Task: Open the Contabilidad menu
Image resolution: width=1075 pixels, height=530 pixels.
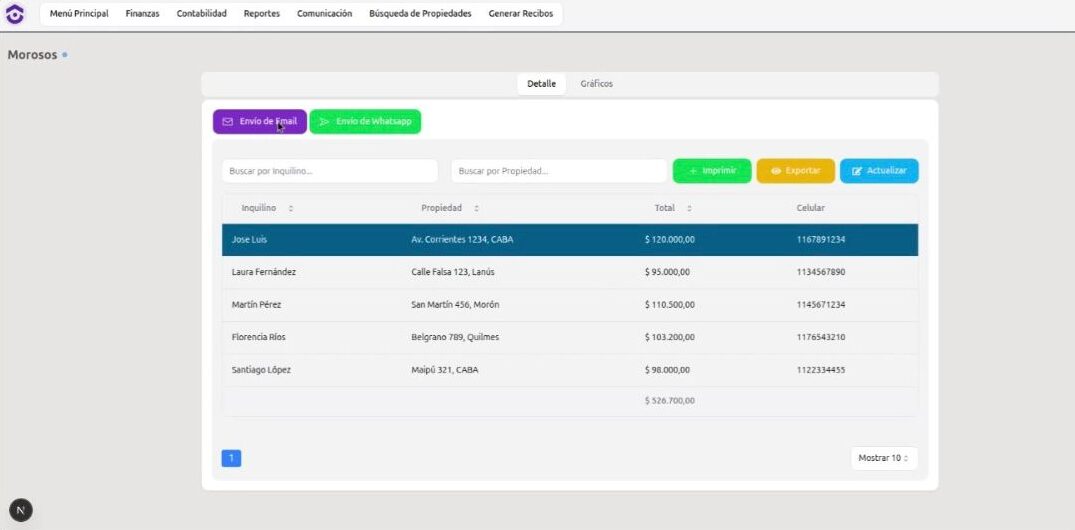Action: coord(202,14)
